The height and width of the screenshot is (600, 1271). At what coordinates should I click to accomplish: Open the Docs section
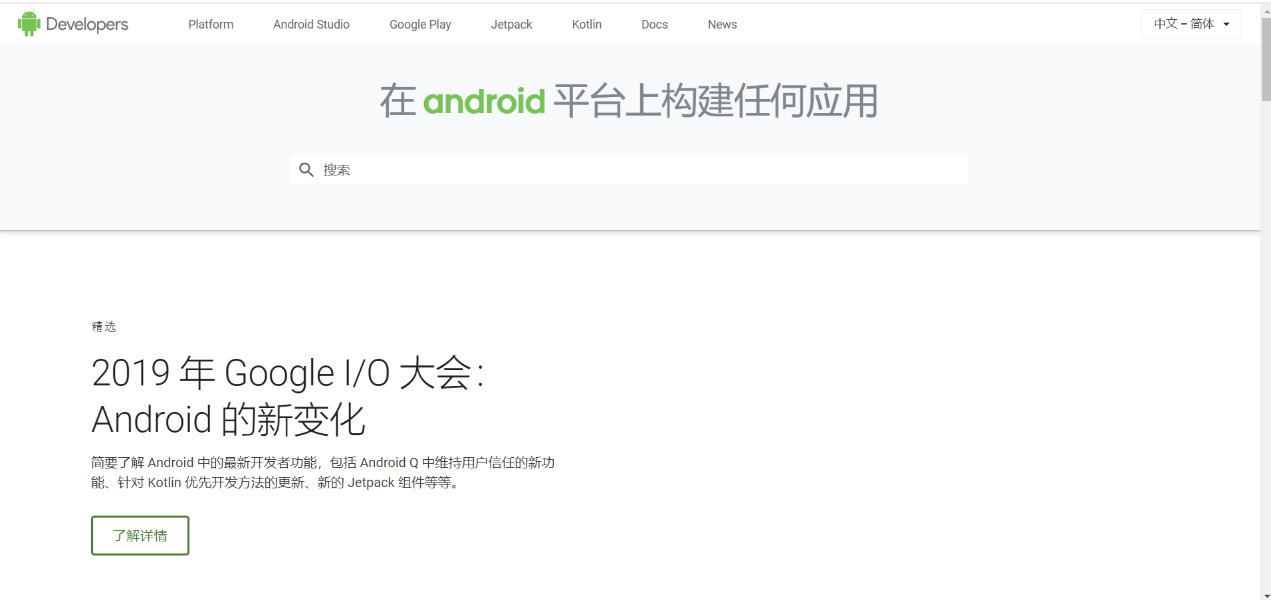pos(654,24)
